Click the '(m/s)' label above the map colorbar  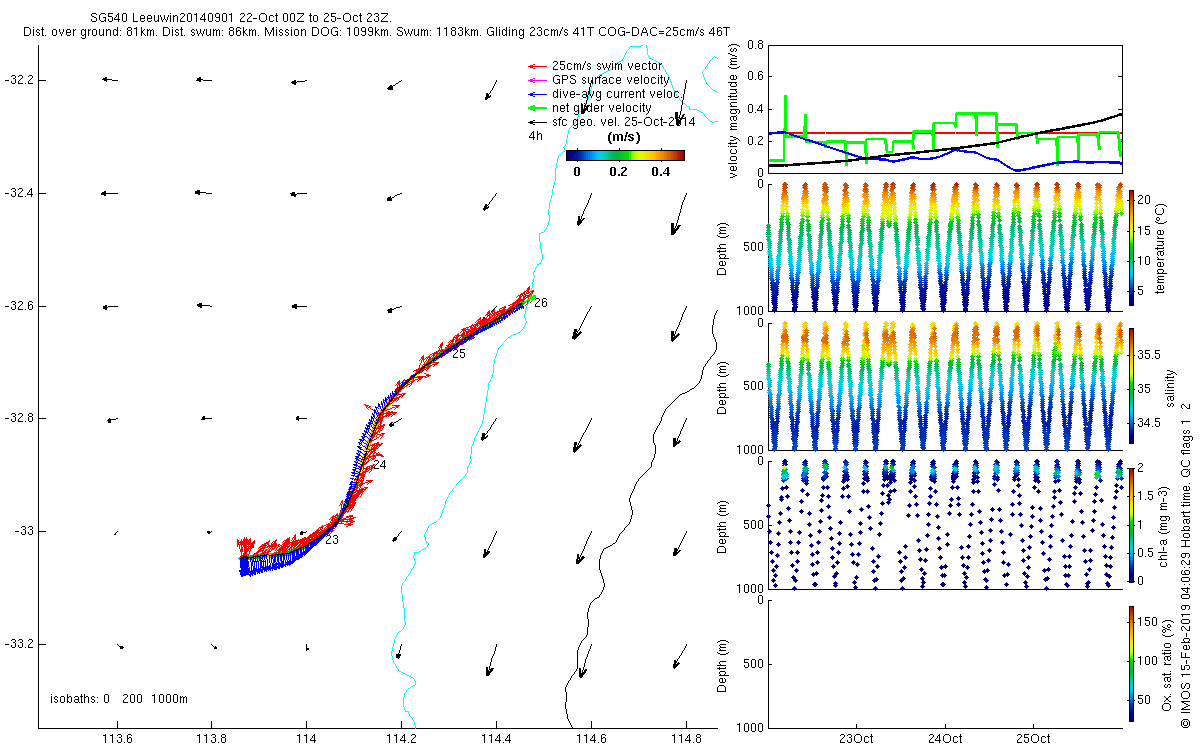pos(624,137)
